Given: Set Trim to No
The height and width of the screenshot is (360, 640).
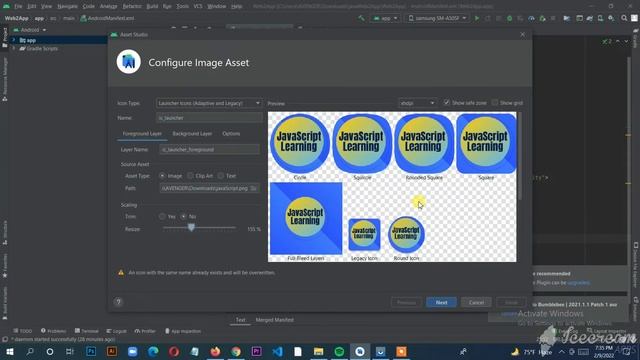Looking at the screenshot, I should [184, 216].
